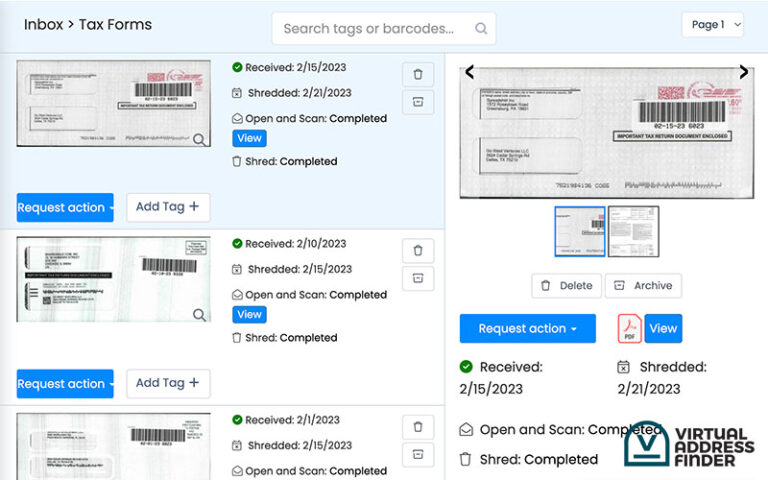Click magnifier icon on first envelope thumbnail
The height and width of the screenshot is (480, 768).
(x=200, y=140)
